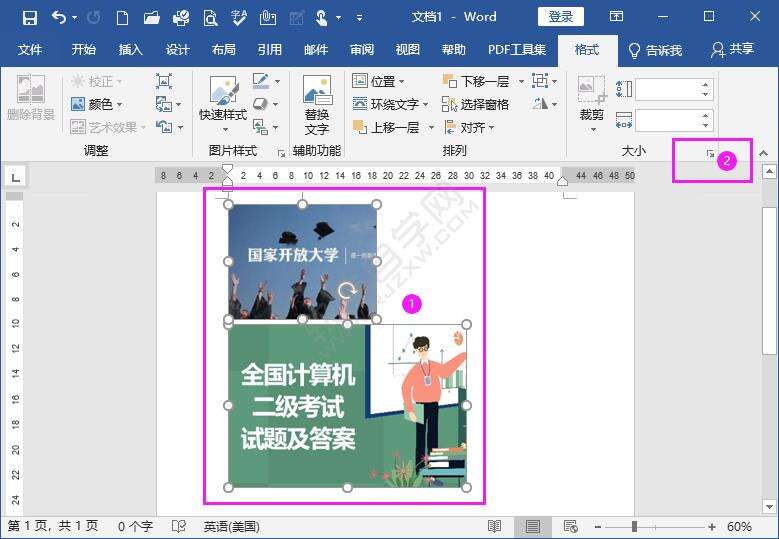Click the paperclip attachment icon in quick access toolbar

click(268, 18)
